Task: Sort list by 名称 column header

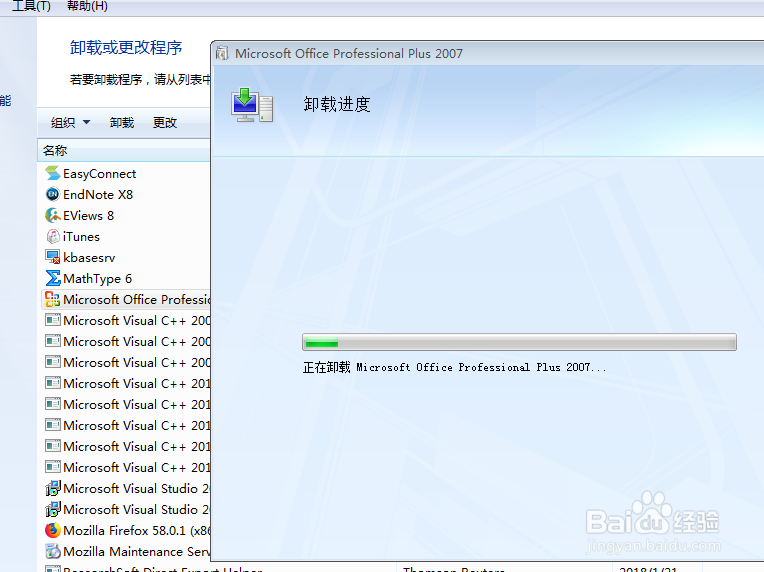Action: click(x=124, y=151)
